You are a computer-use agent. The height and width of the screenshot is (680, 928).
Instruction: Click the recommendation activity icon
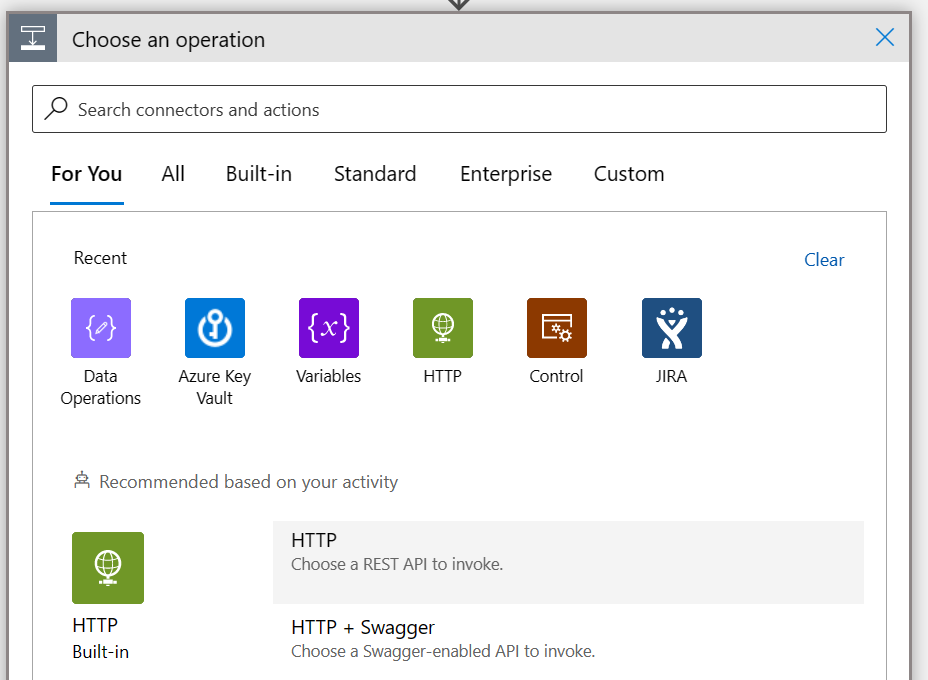(x=83, y=481)
